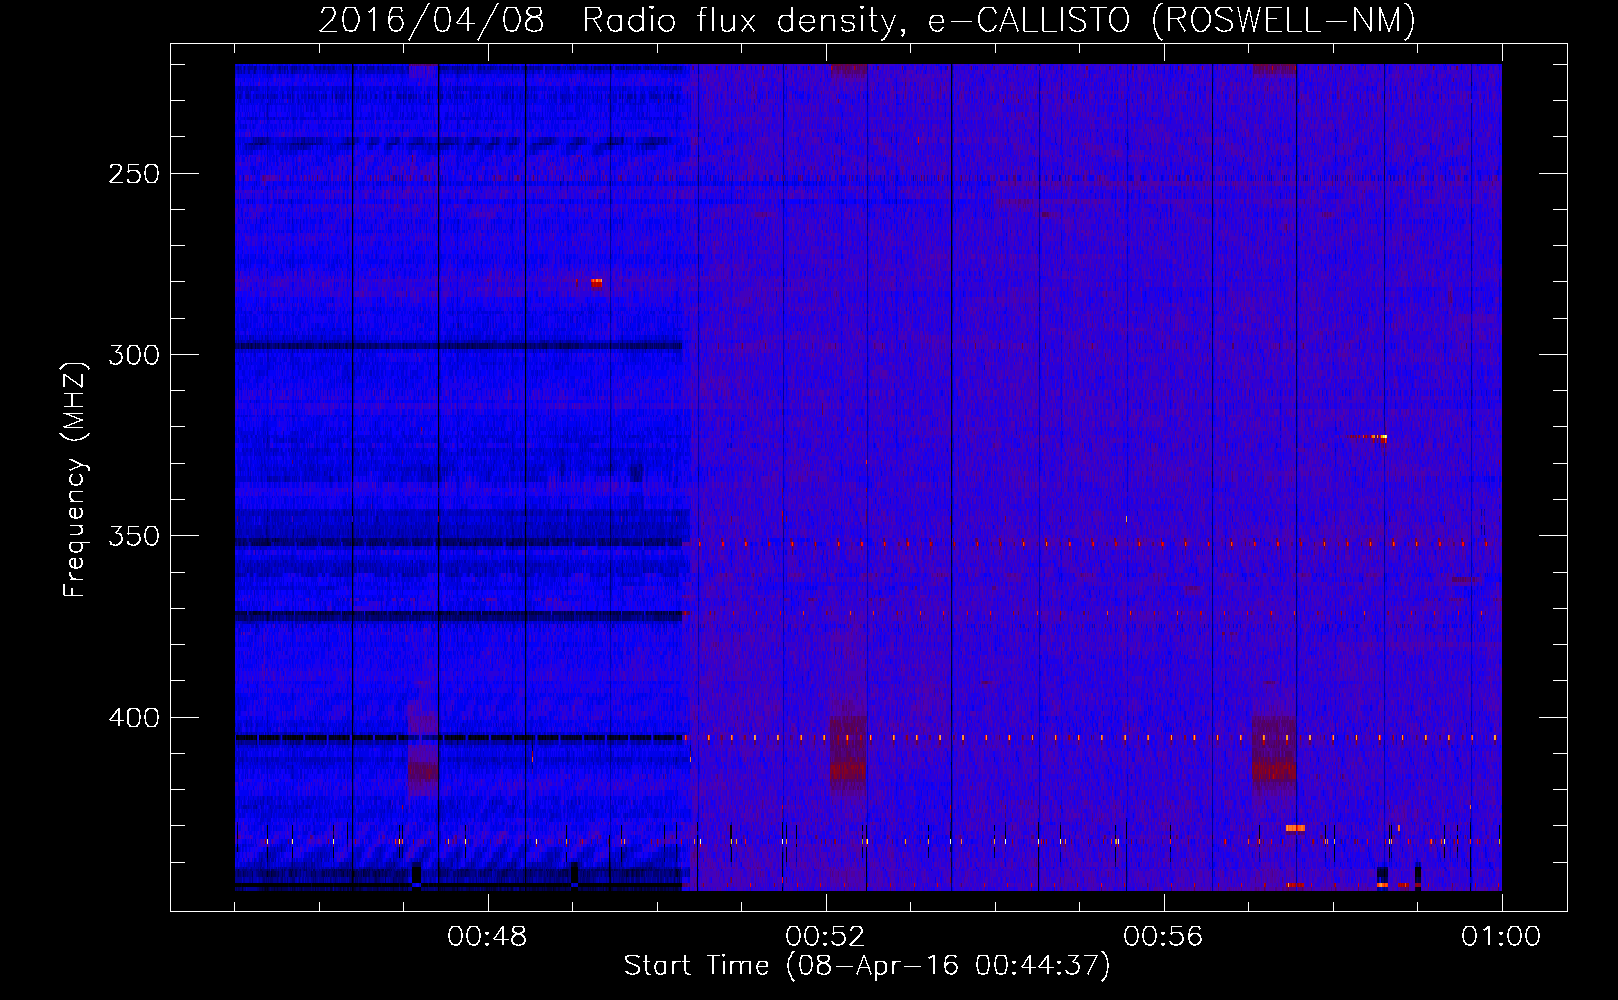Select the 350 frequency tick label
The height and width of the screenshot is (1000, 1618).
(134, 536)
